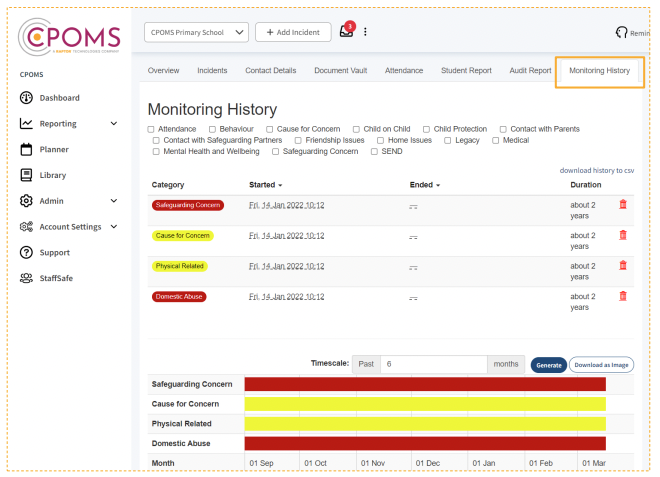Tick Mental Health and Wellbeing checkbox

tap(156, 152)
